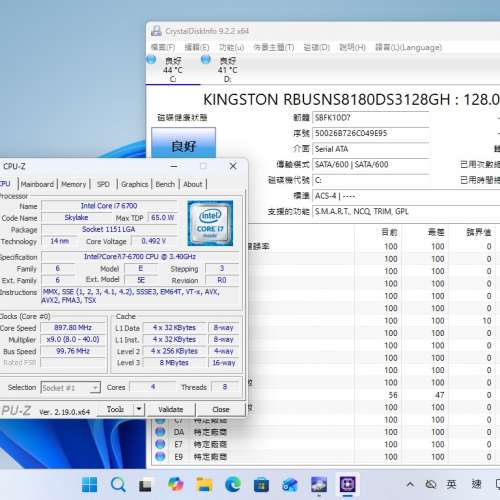Click the Socket 1151 LGA package value
500x500 pixels.
[109, 229]
